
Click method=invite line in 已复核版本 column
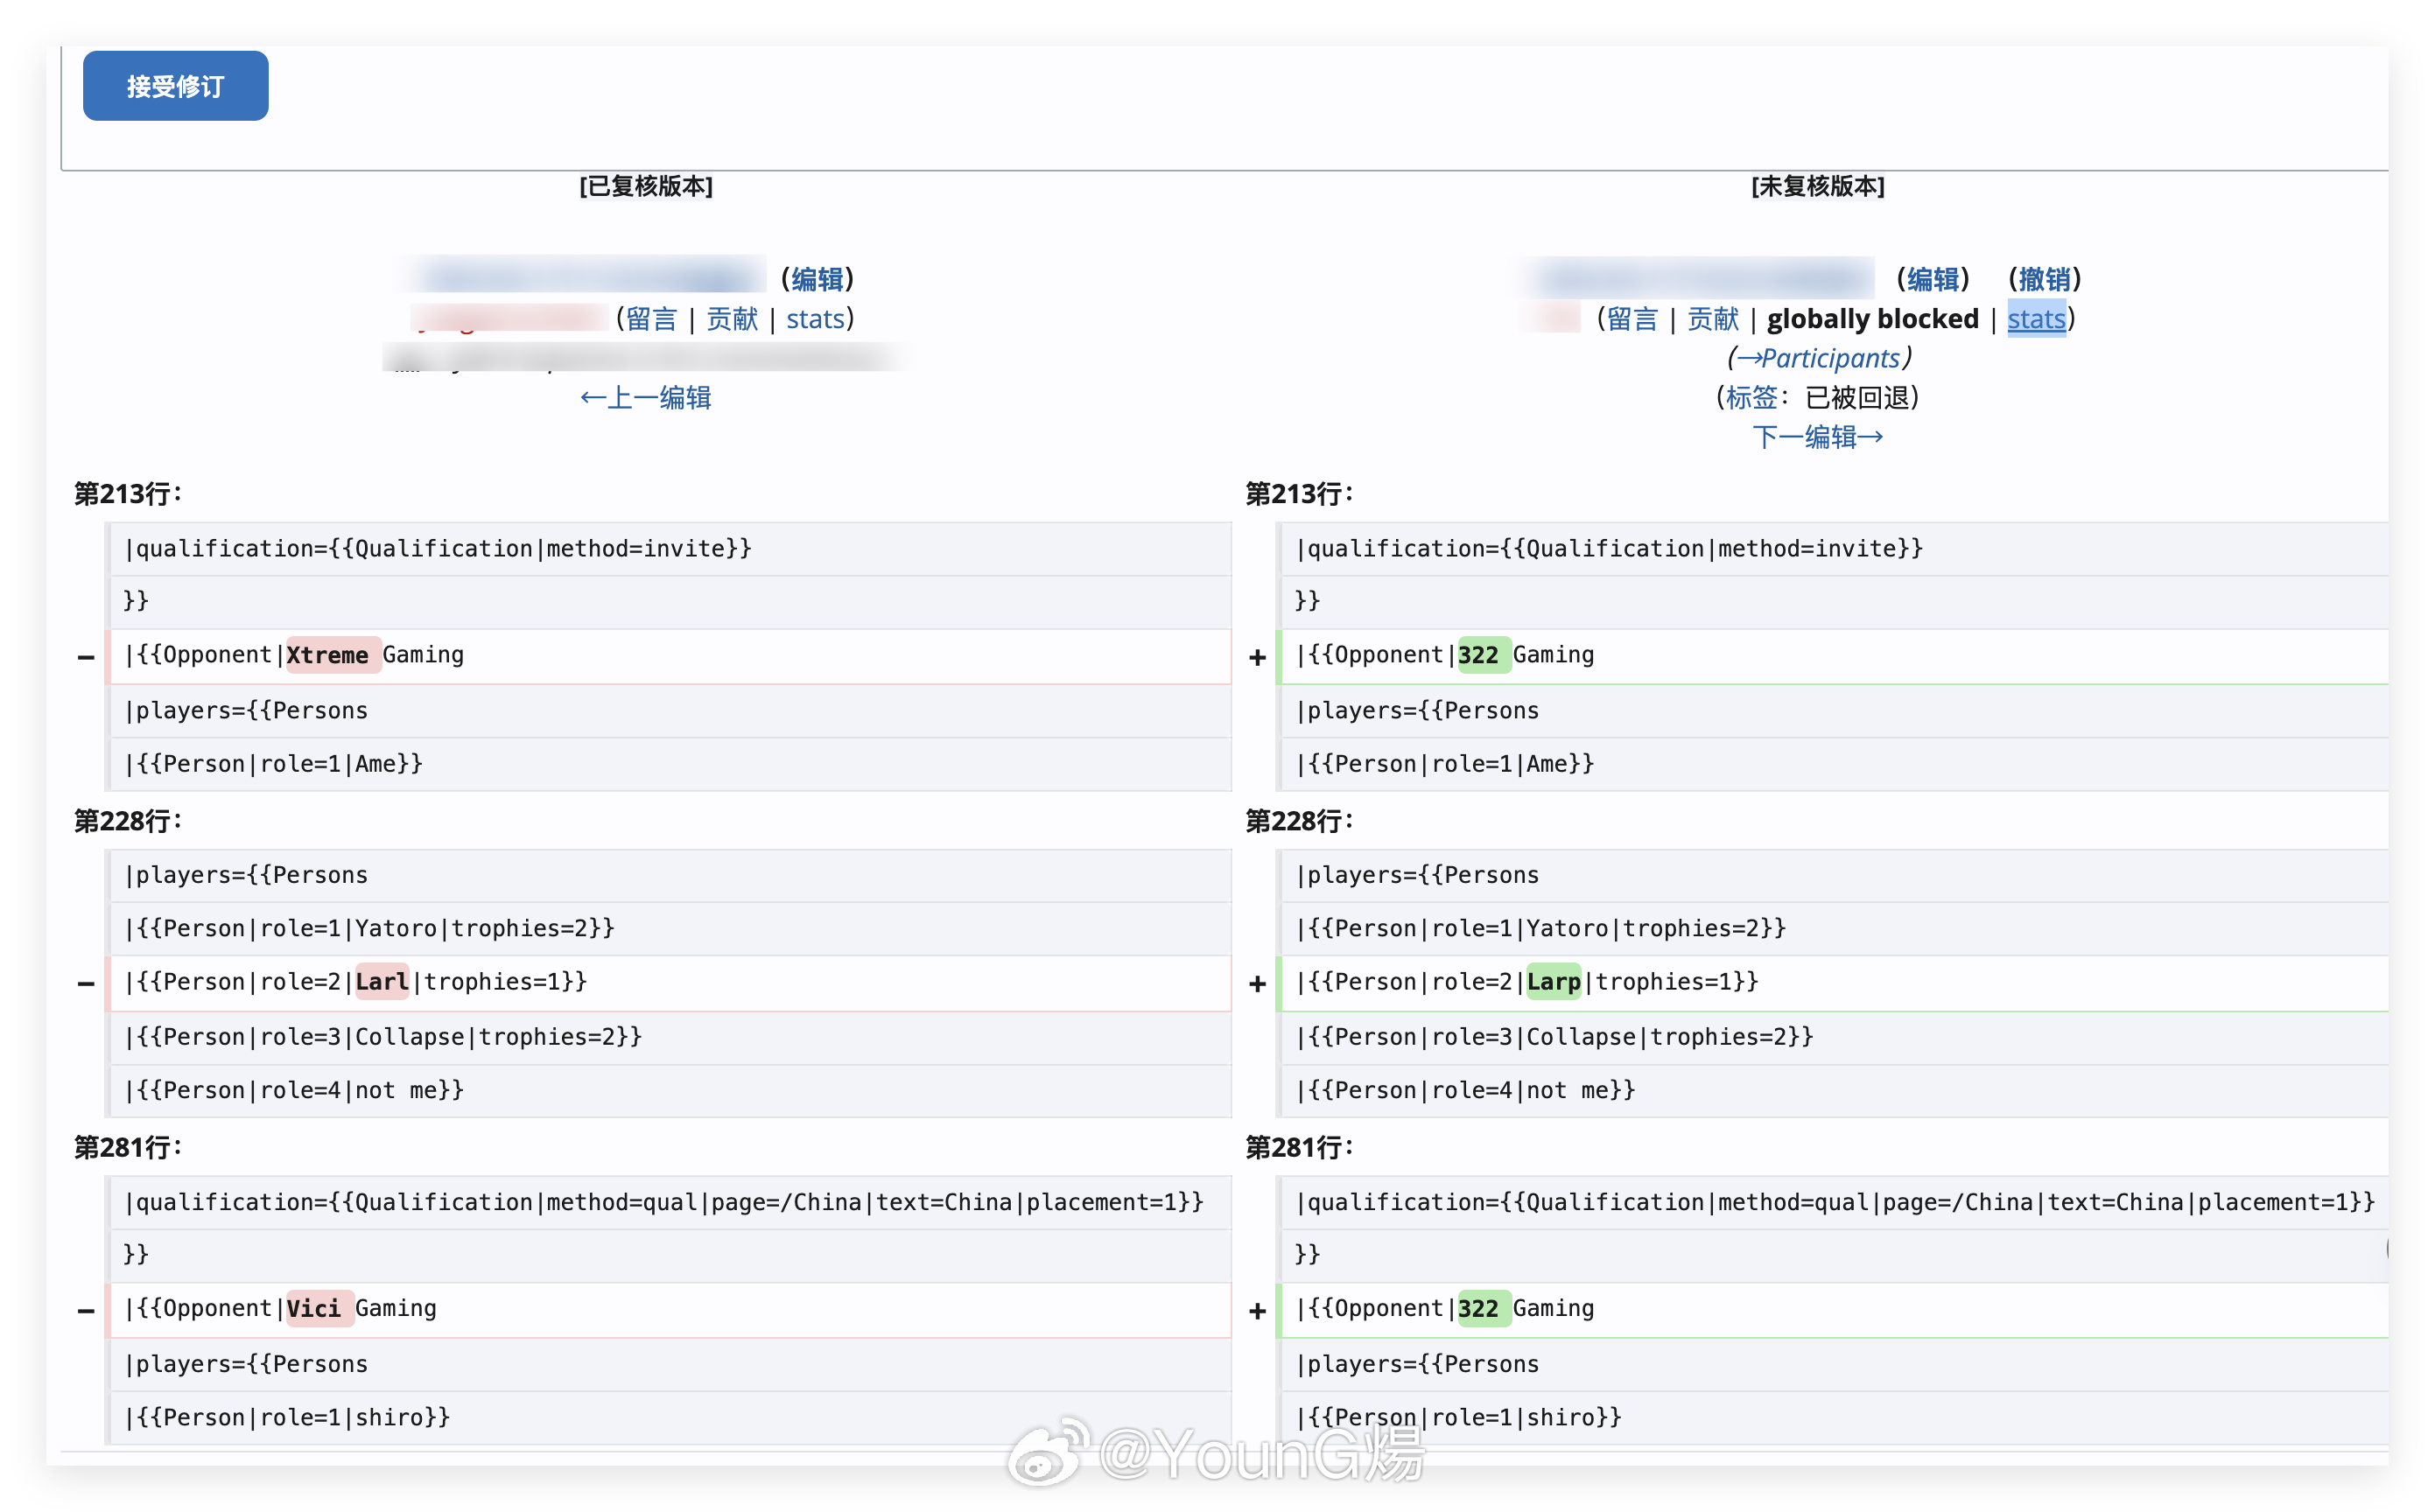coord(670,548)
